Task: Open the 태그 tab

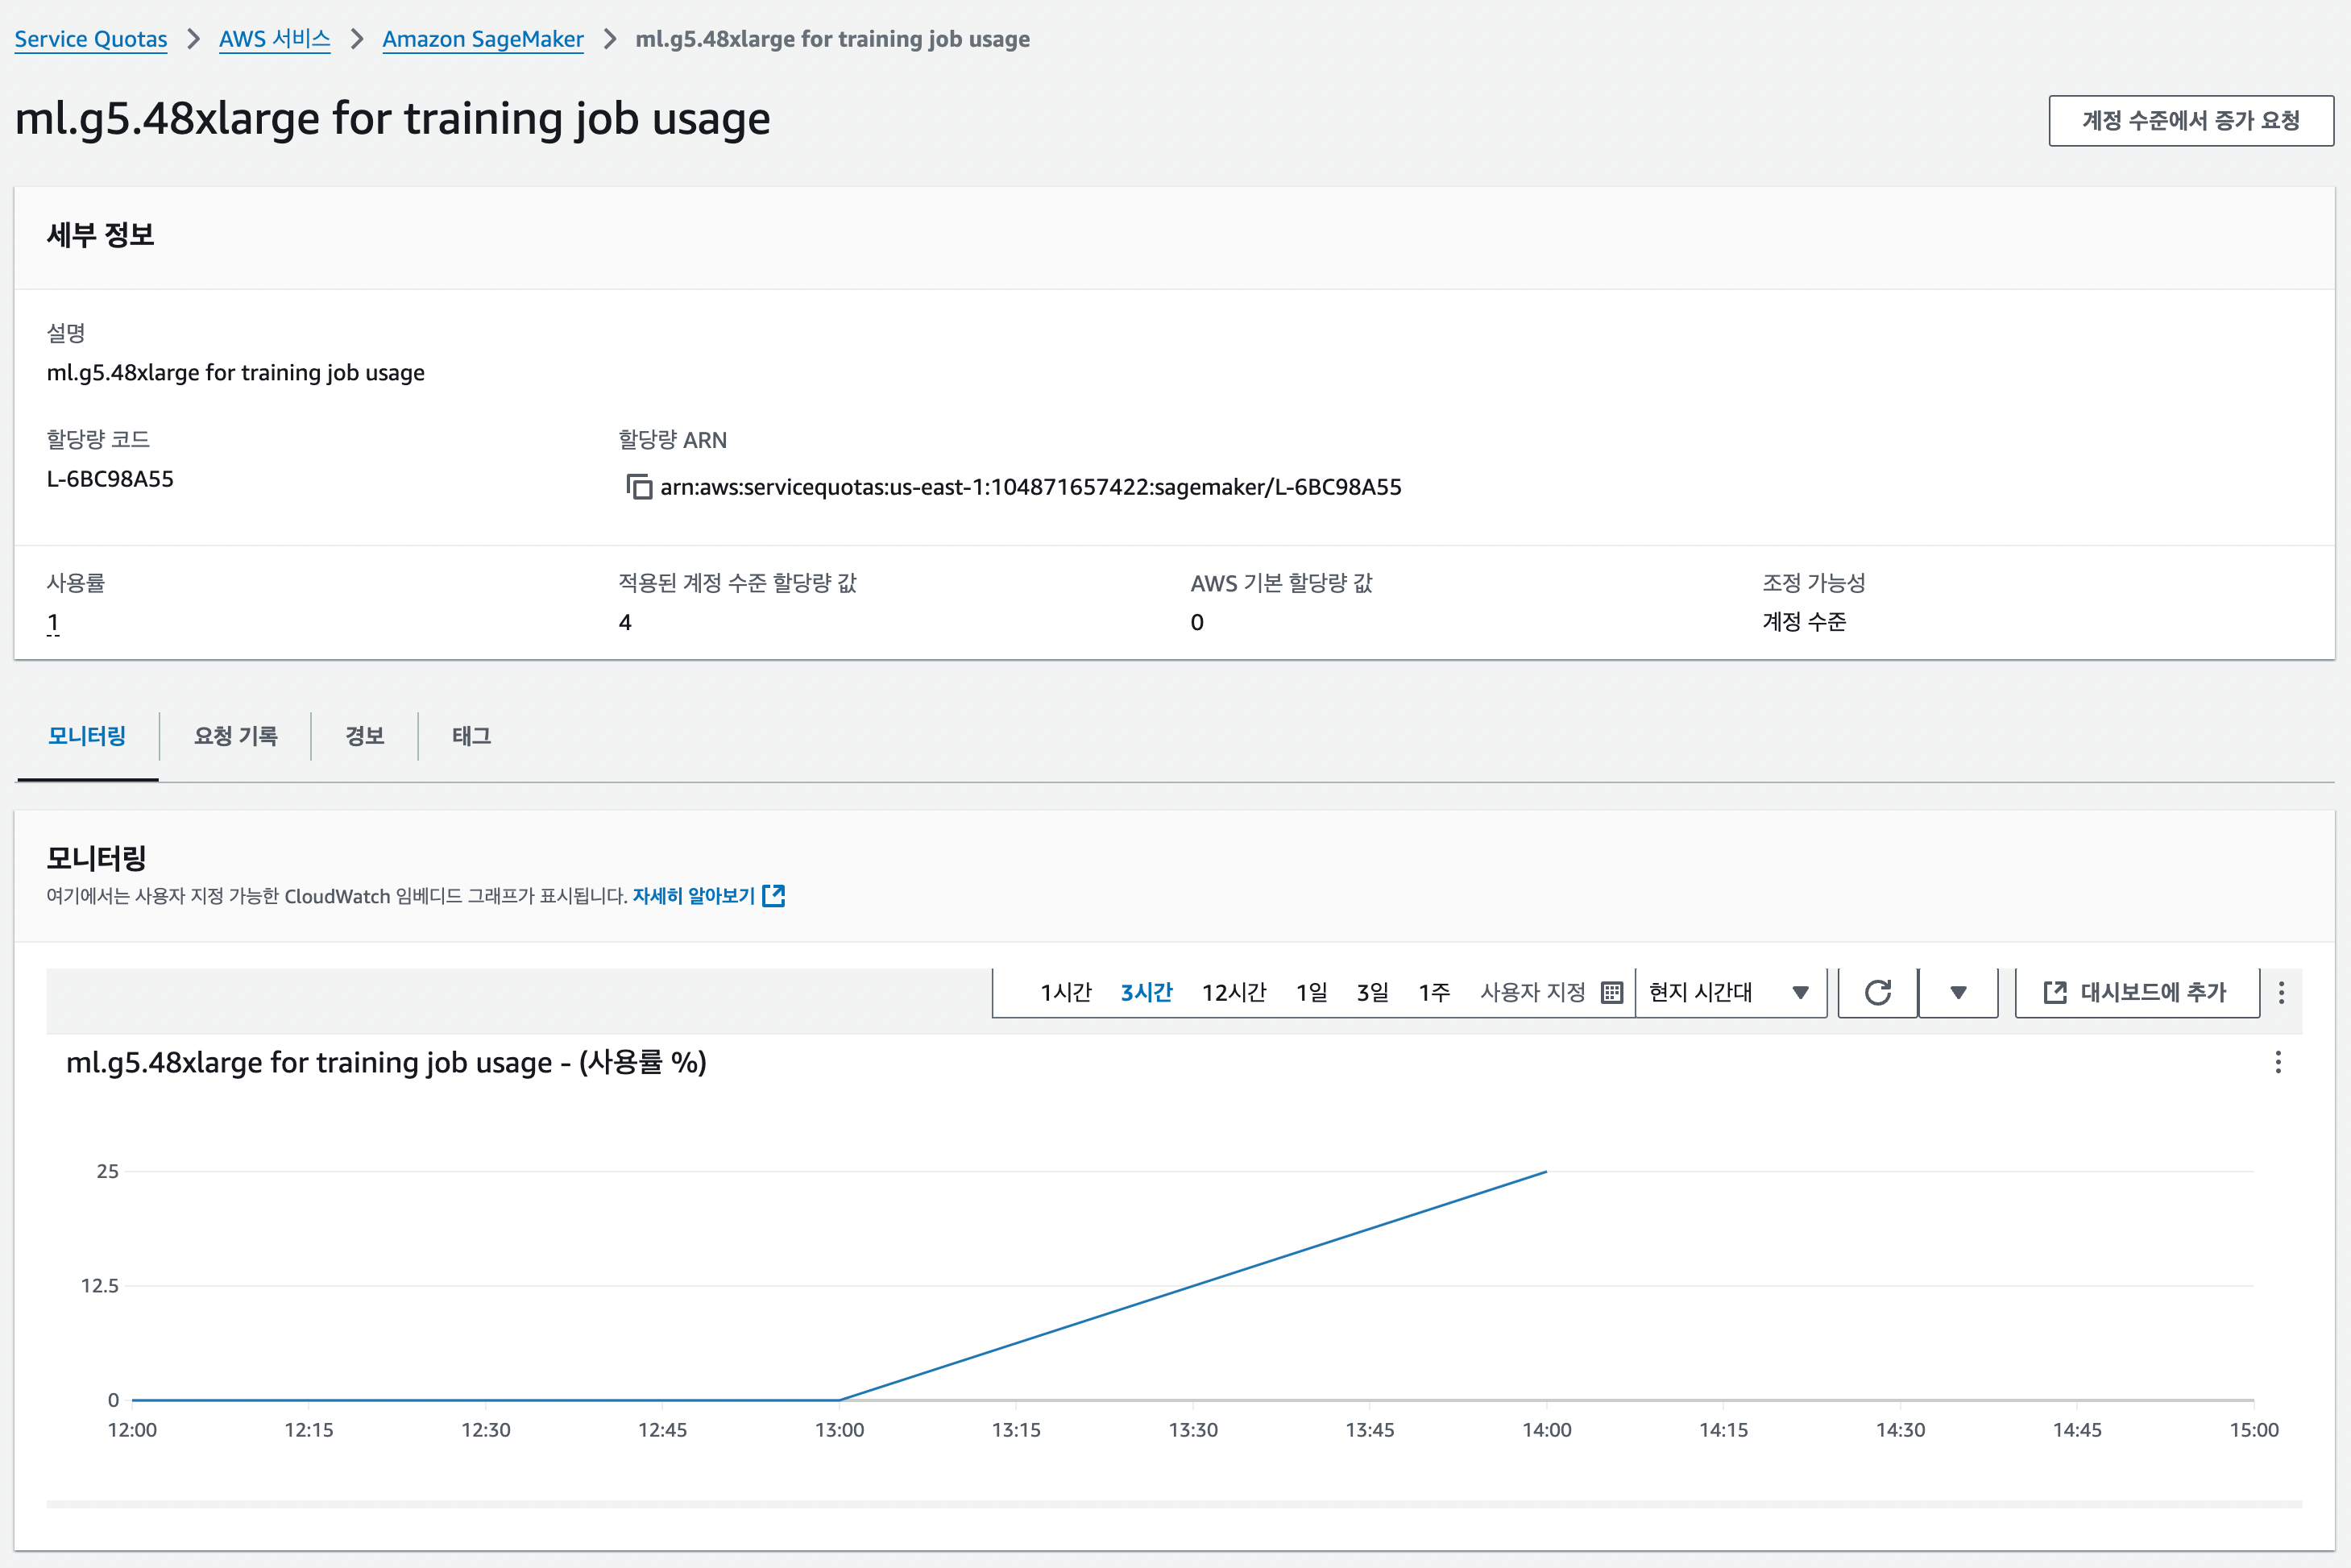Action: pos(471,736)
